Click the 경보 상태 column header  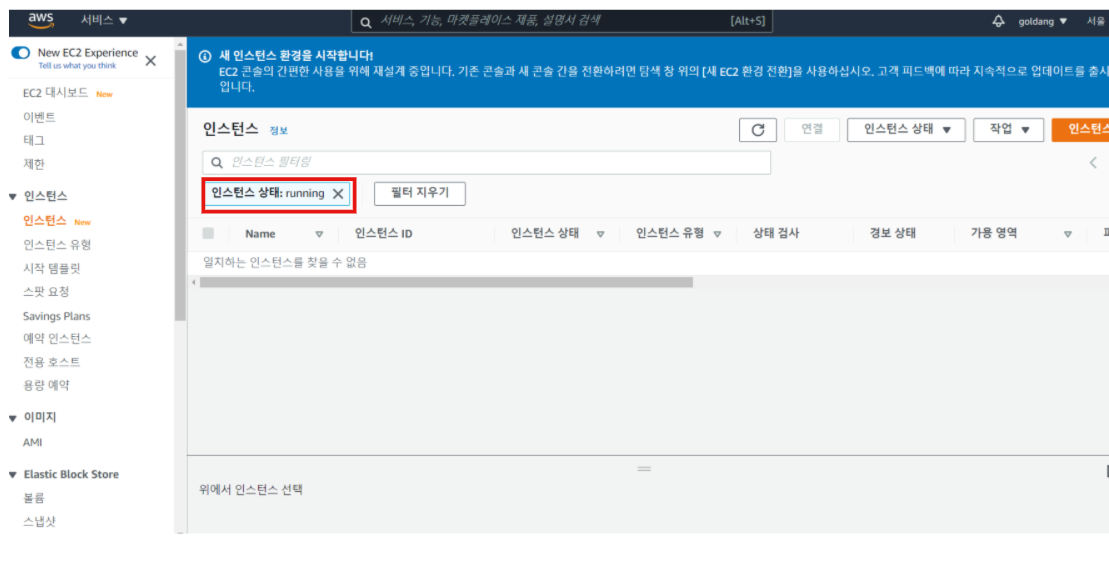[x=893, y=234]
